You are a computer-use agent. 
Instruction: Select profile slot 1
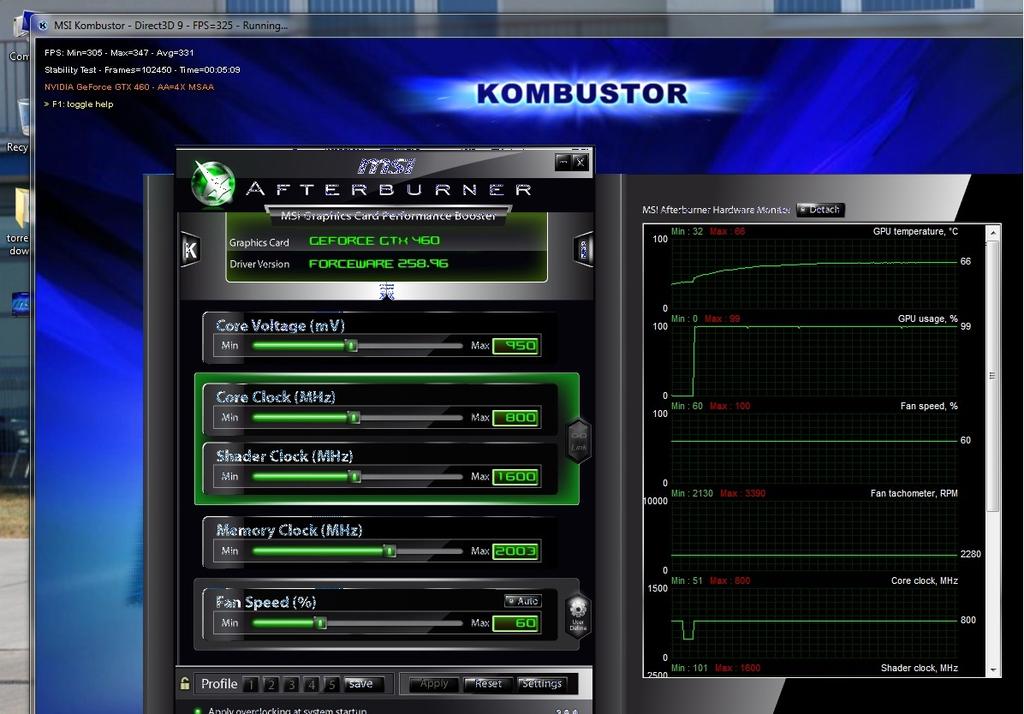[x=250, y=684]
